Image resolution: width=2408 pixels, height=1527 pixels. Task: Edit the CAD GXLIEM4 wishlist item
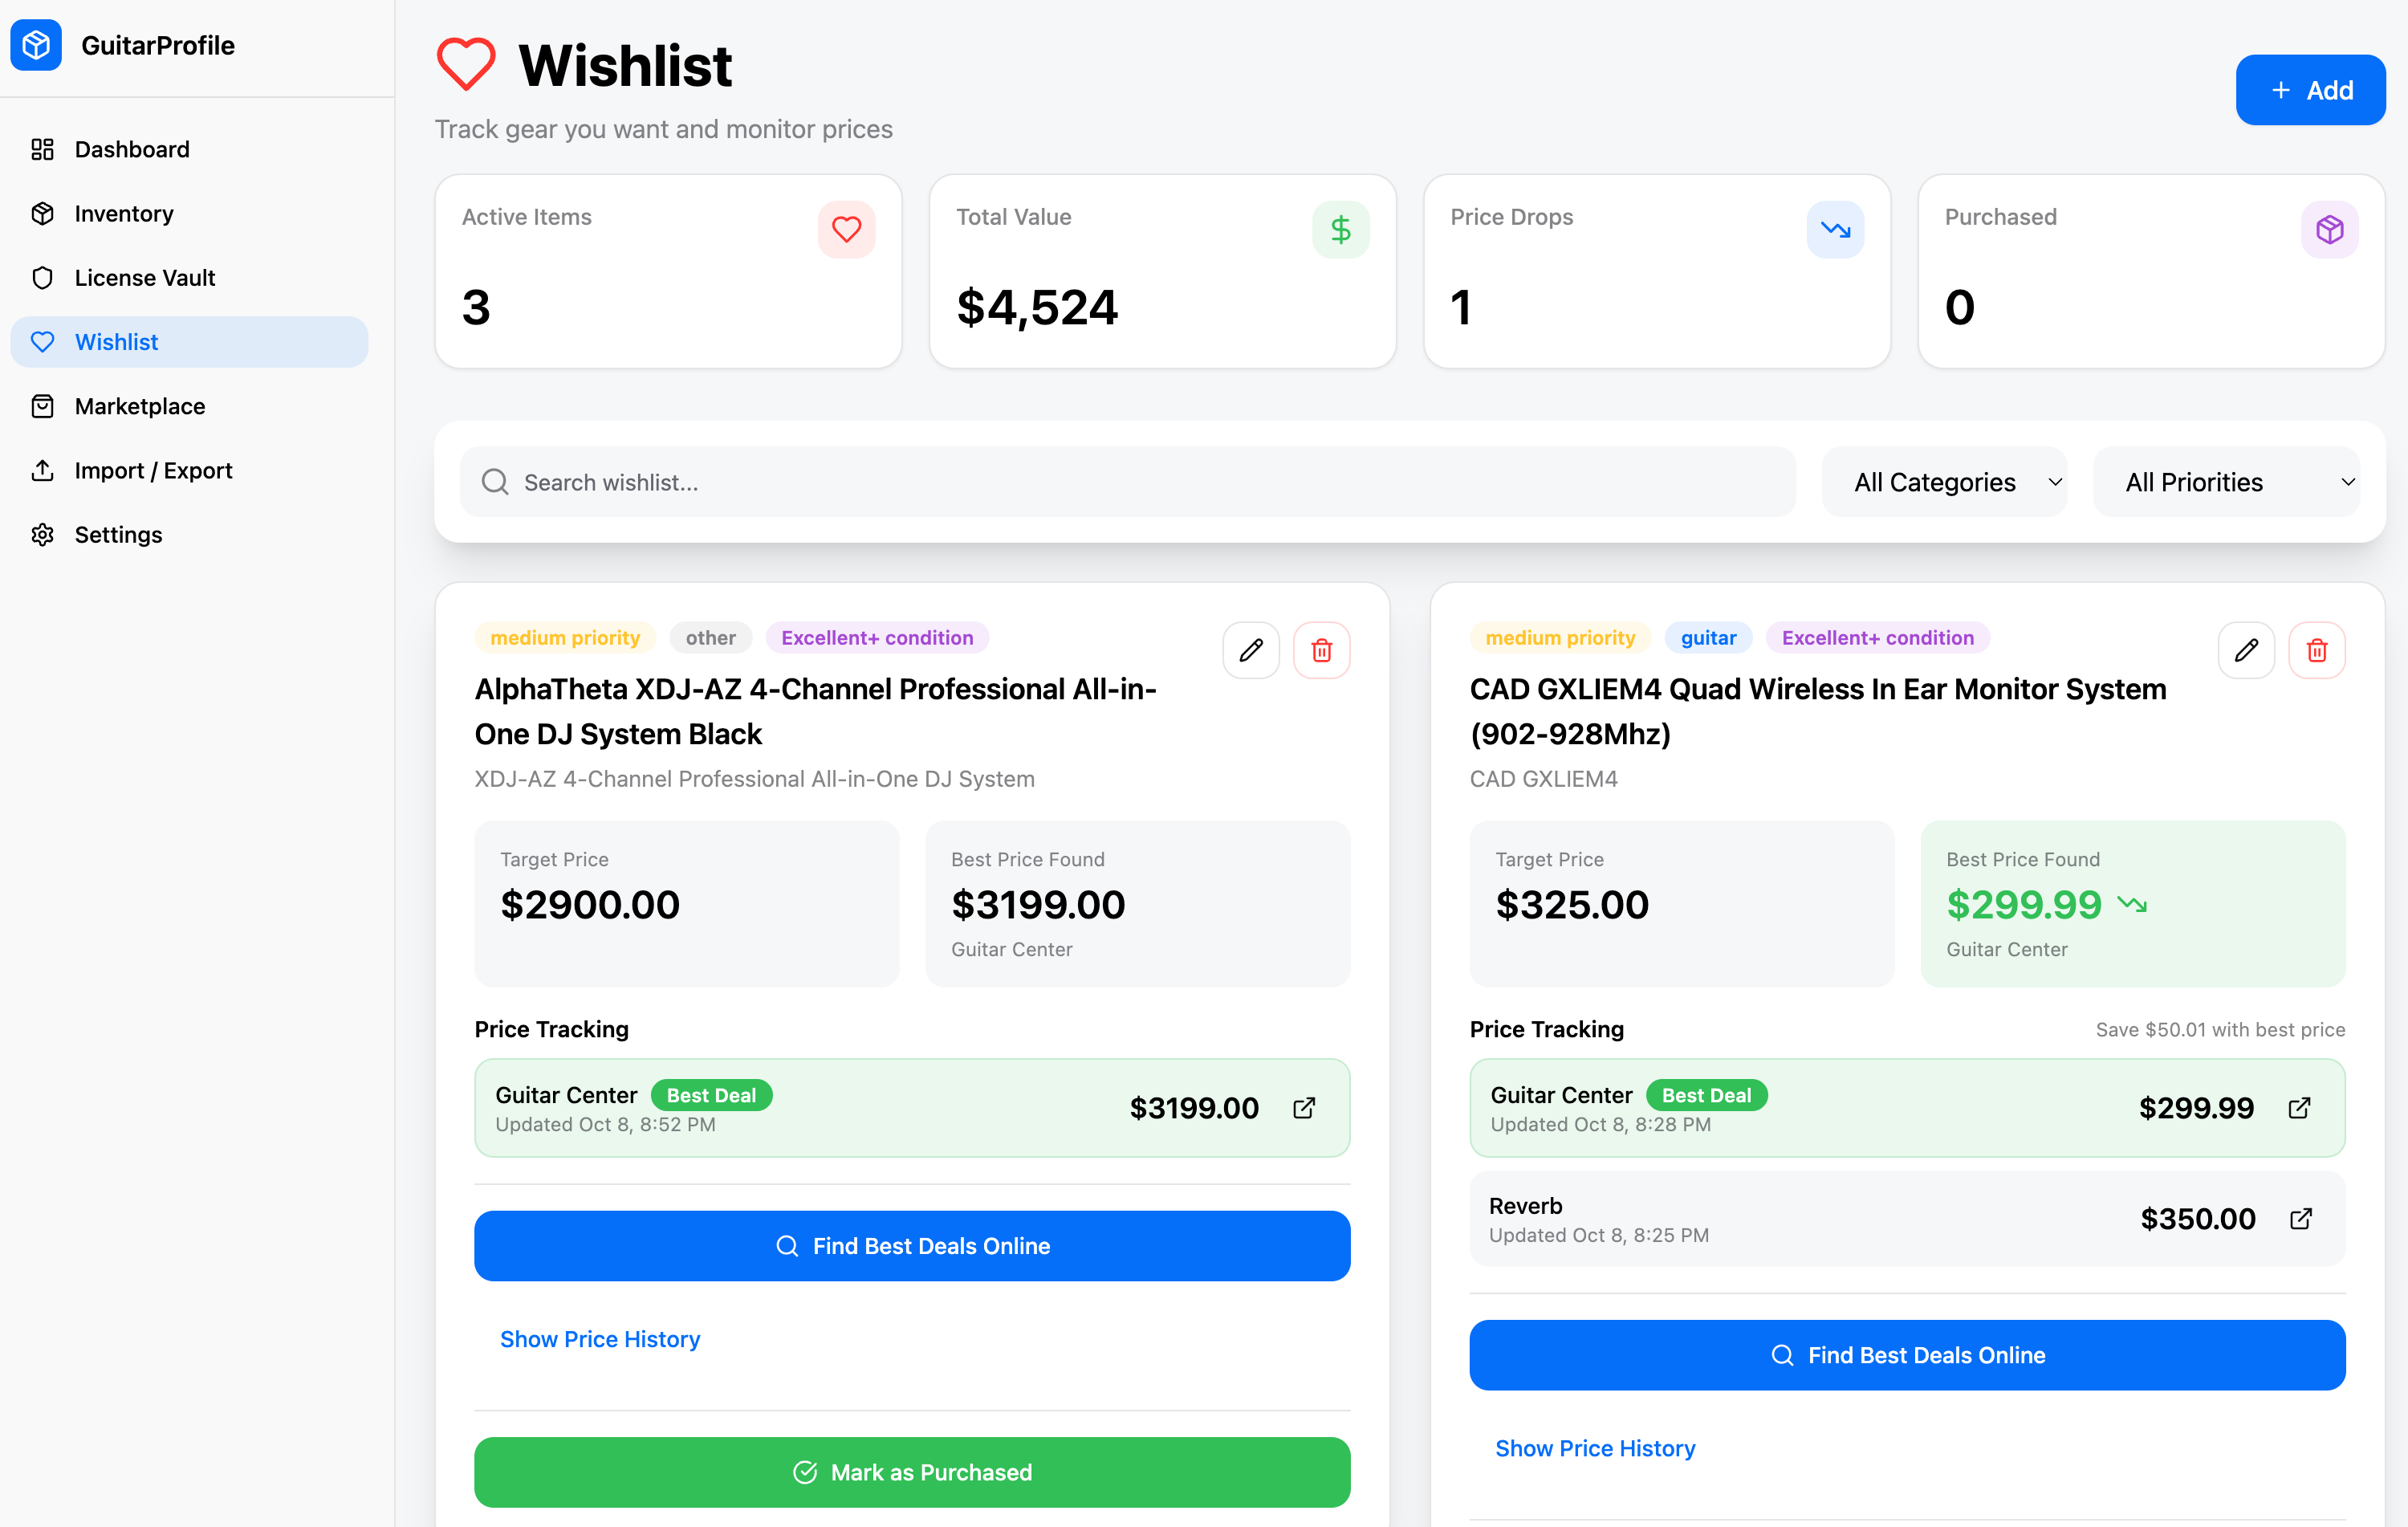coord(2246,650)
